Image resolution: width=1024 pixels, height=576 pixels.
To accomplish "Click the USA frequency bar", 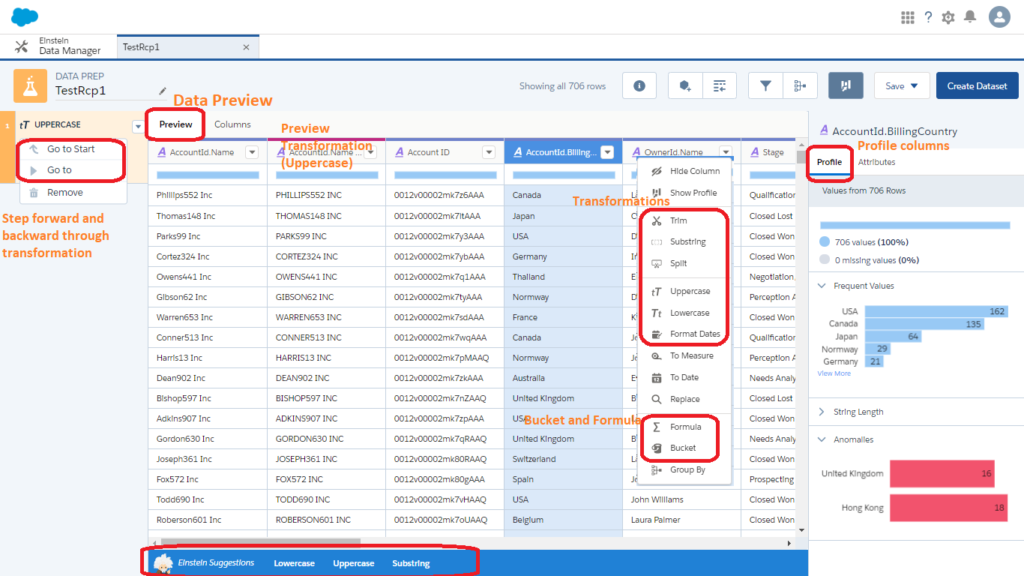I will pyautogui.click(x=936, y=312).
